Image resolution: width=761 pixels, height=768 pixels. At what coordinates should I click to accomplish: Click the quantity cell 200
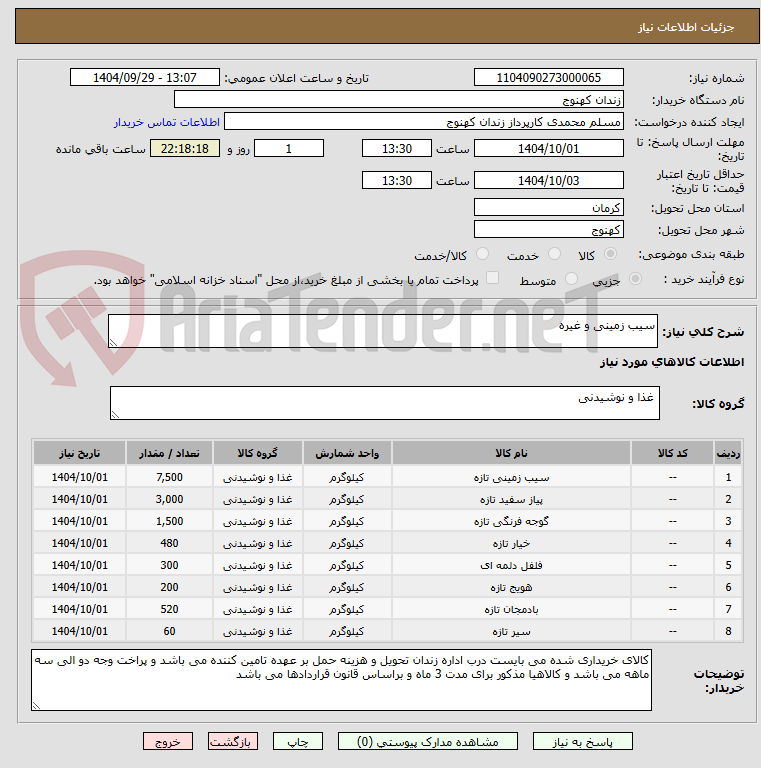169,587
